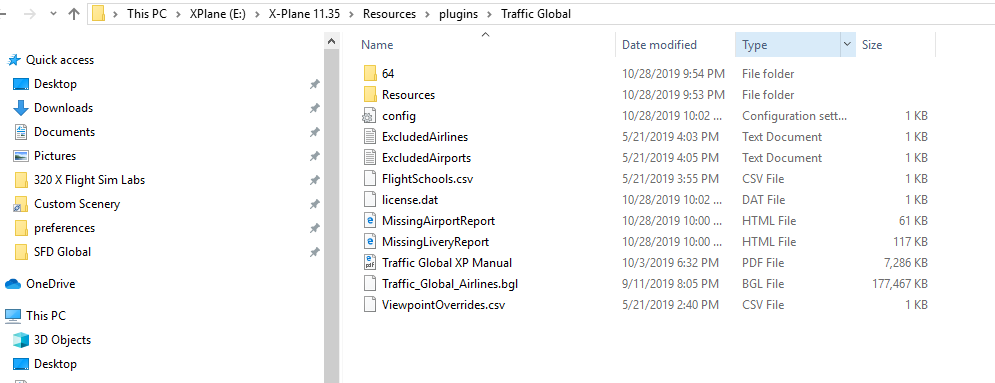995x383 pixels.
Task: Select the MissingAirportReport HTML file icon
Action: pyautogui.click(x=371, y=221)
